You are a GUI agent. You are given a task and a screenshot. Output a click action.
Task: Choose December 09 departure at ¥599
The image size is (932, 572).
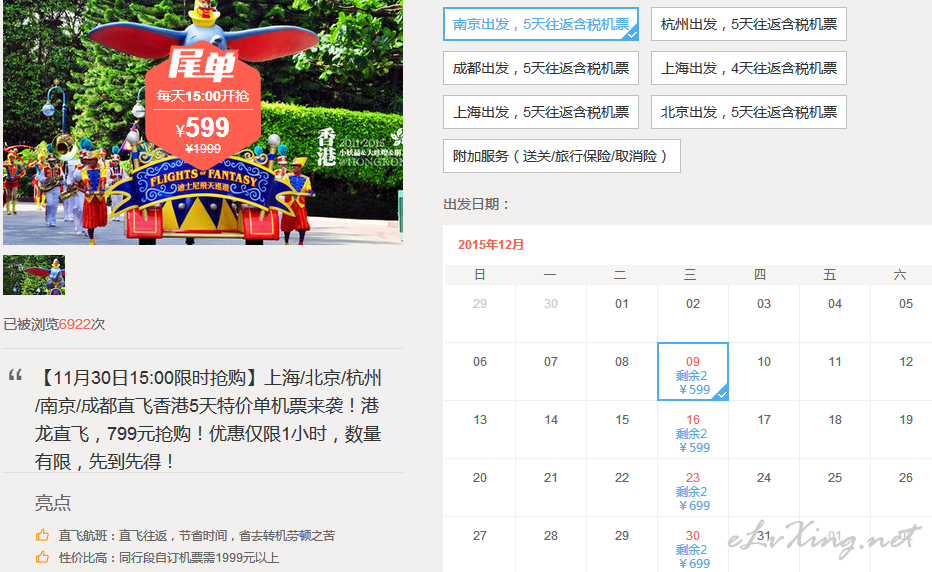[693, 372]
